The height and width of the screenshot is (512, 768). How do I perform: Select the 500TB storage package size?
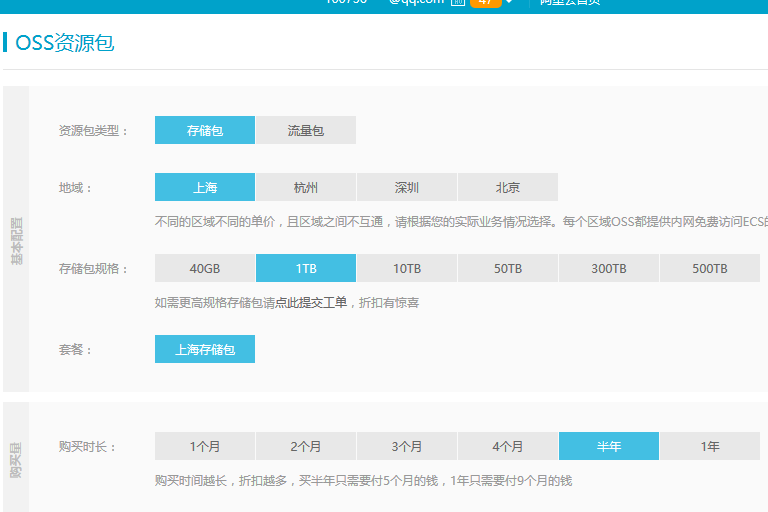pyautogui.click(x=710, y=268)
